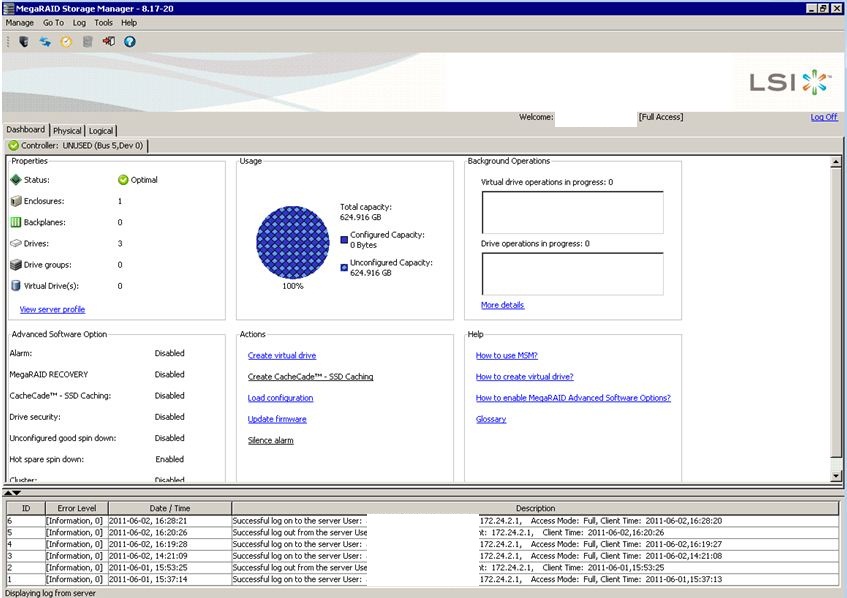The width and height of the screenshot is (847, 598).
Task: Select log row dated 2011-06-02, 16:20:26
Action: click(422, 533)
